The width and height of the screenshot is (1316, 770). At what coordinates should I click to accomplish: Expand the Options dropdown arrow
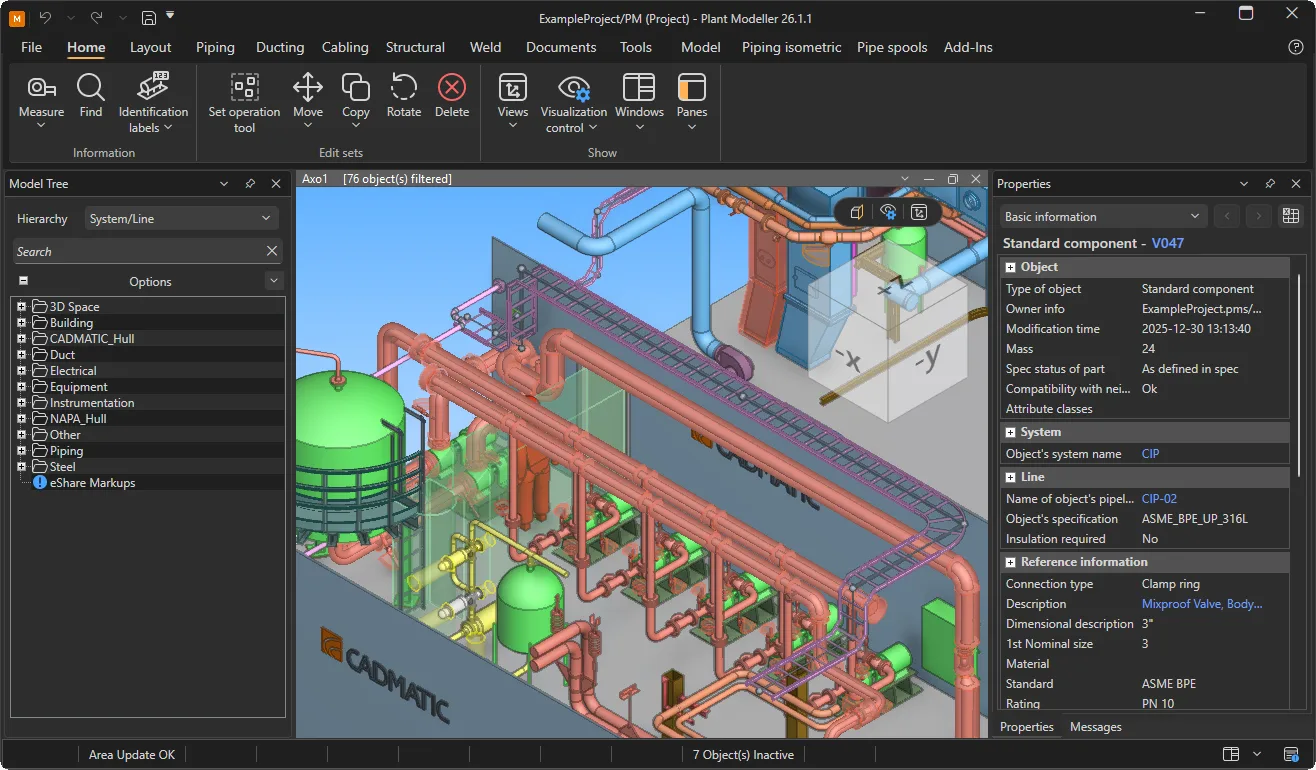point(274,281)
